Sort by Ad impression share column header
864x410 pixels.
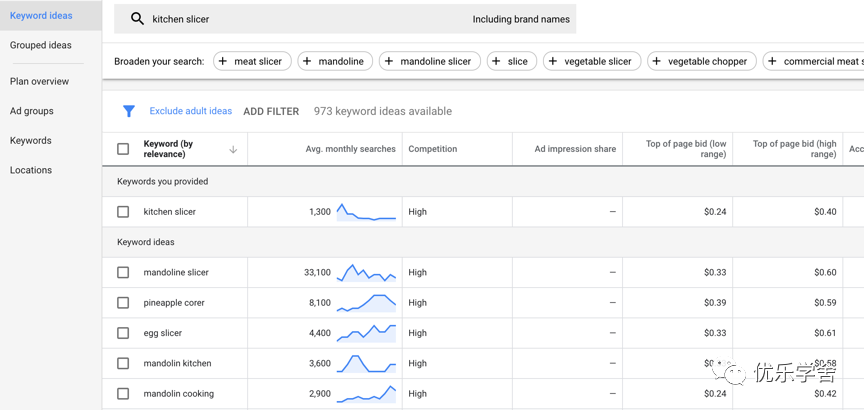click(x=575, y=149)
